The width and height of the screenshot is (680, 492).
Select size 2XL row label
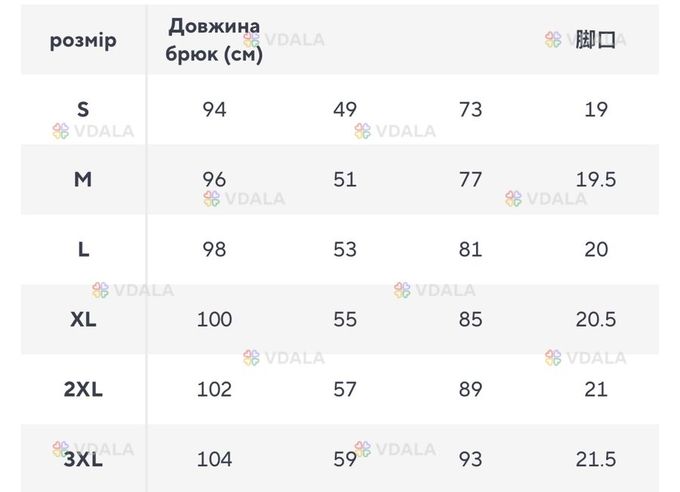click(x=83, y=390)
